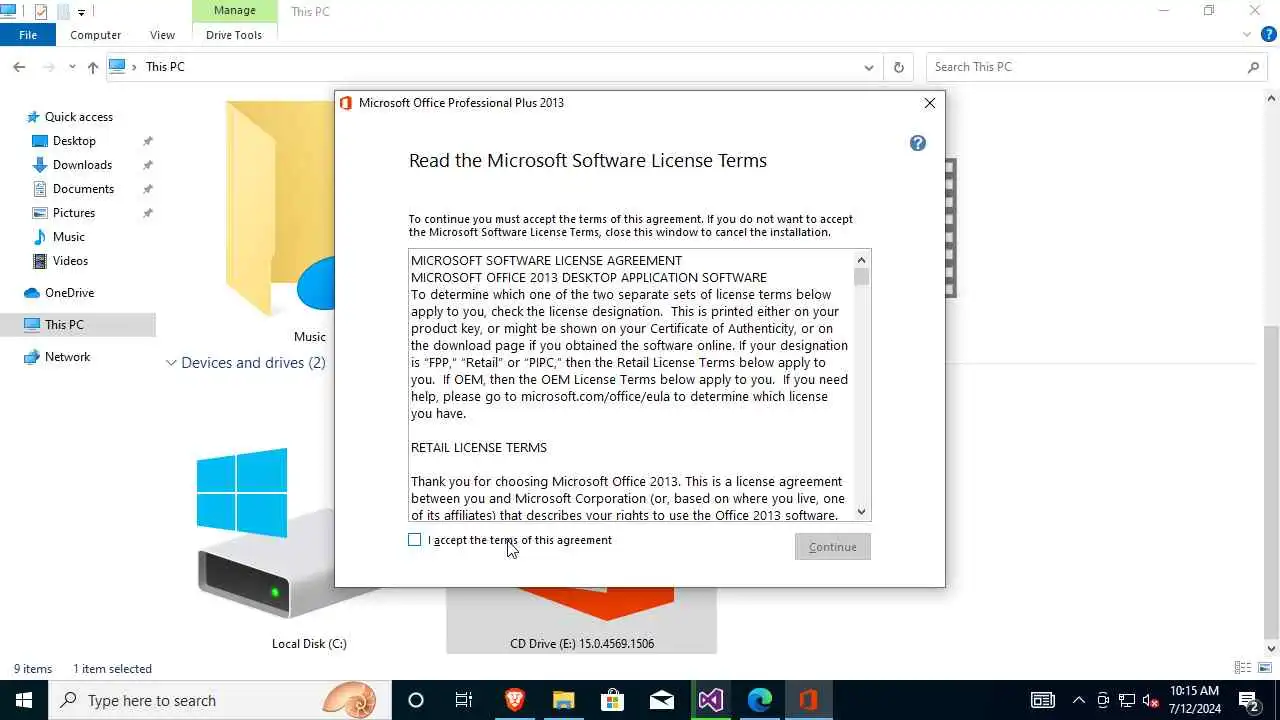Click the search magnifier icon
1280x720 pixels.
click(x=1254, y=67)
